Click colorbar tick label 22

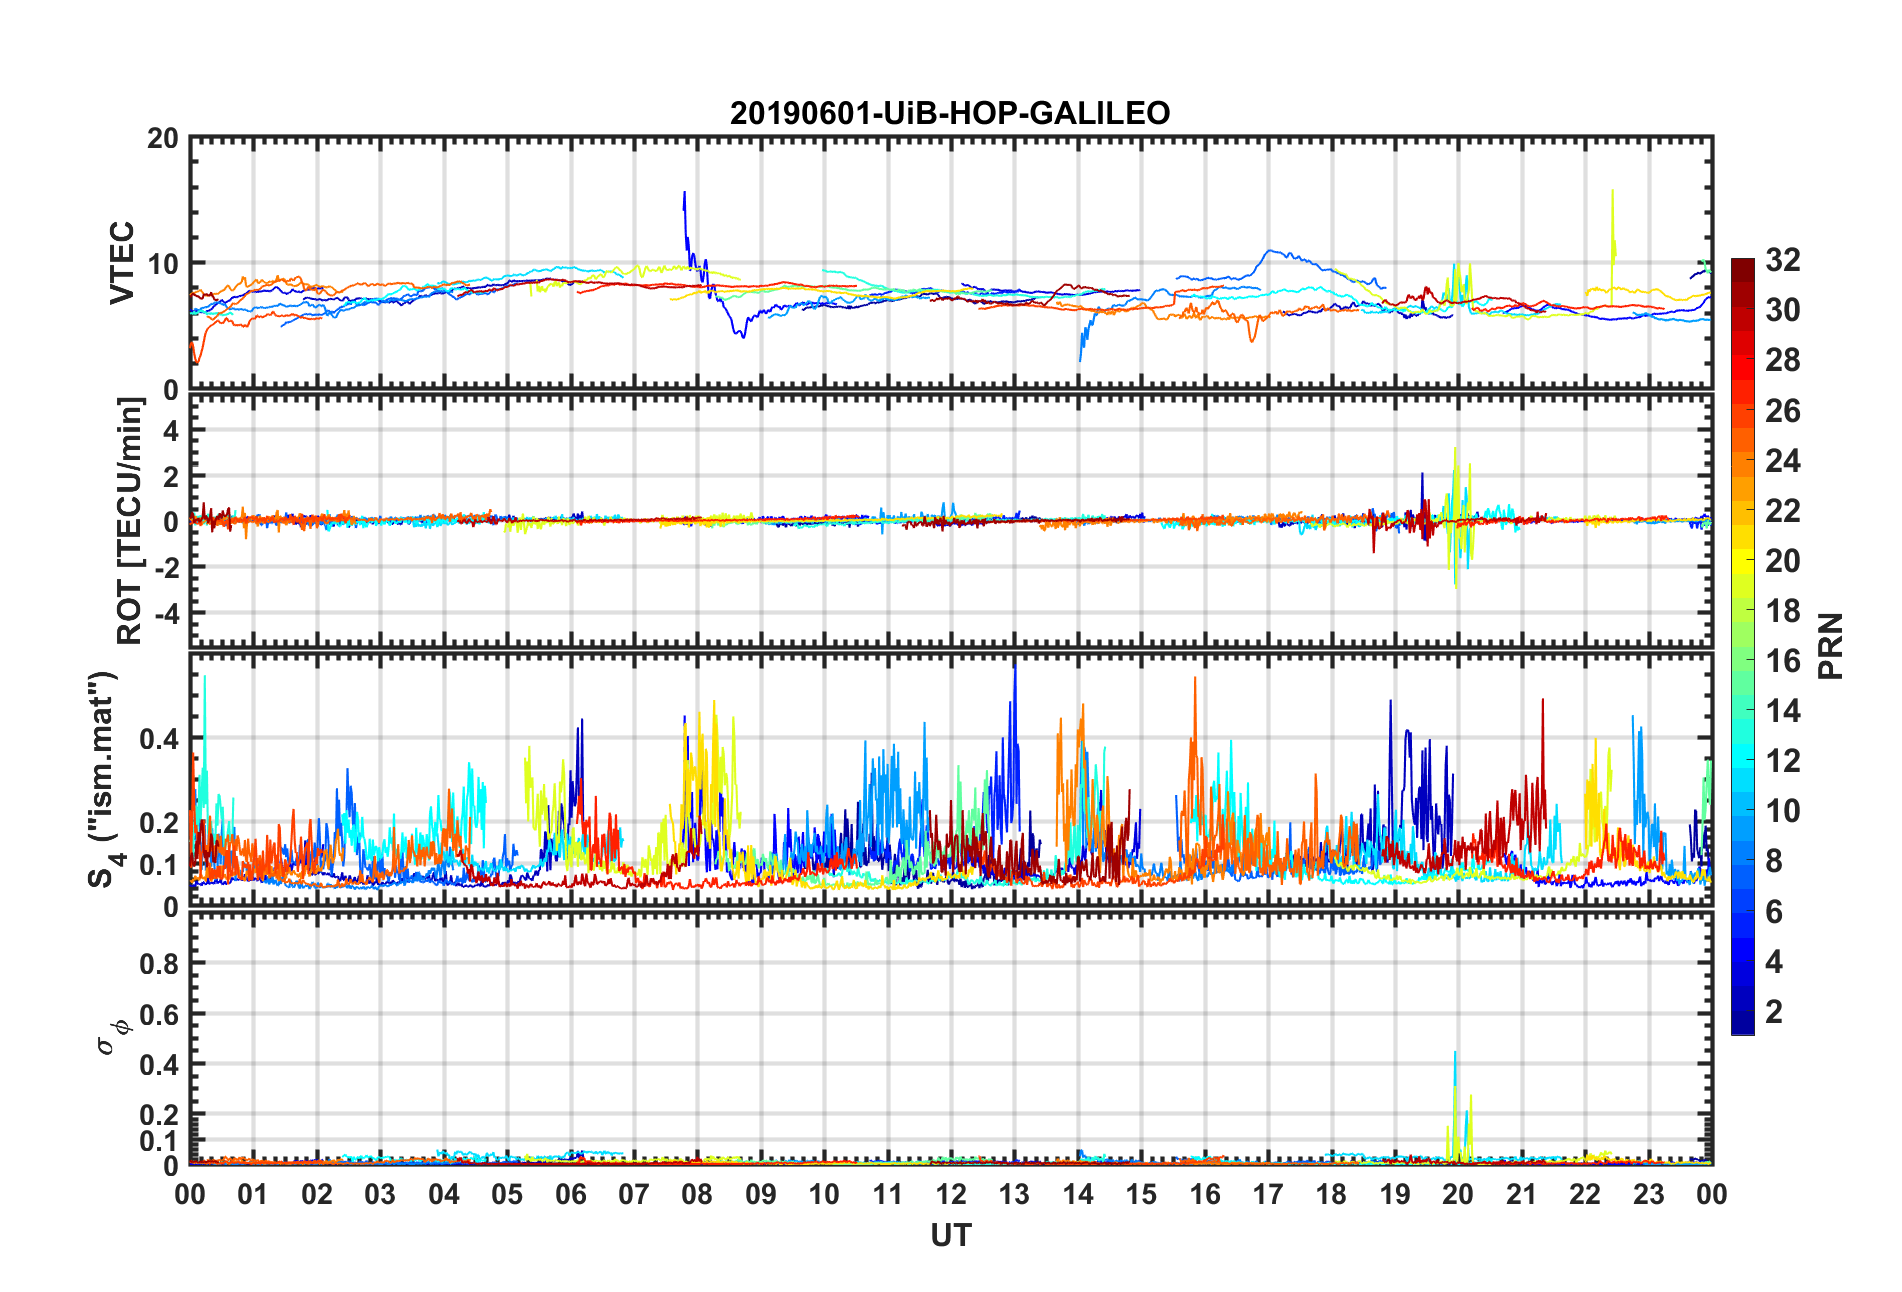[1783, 510]
